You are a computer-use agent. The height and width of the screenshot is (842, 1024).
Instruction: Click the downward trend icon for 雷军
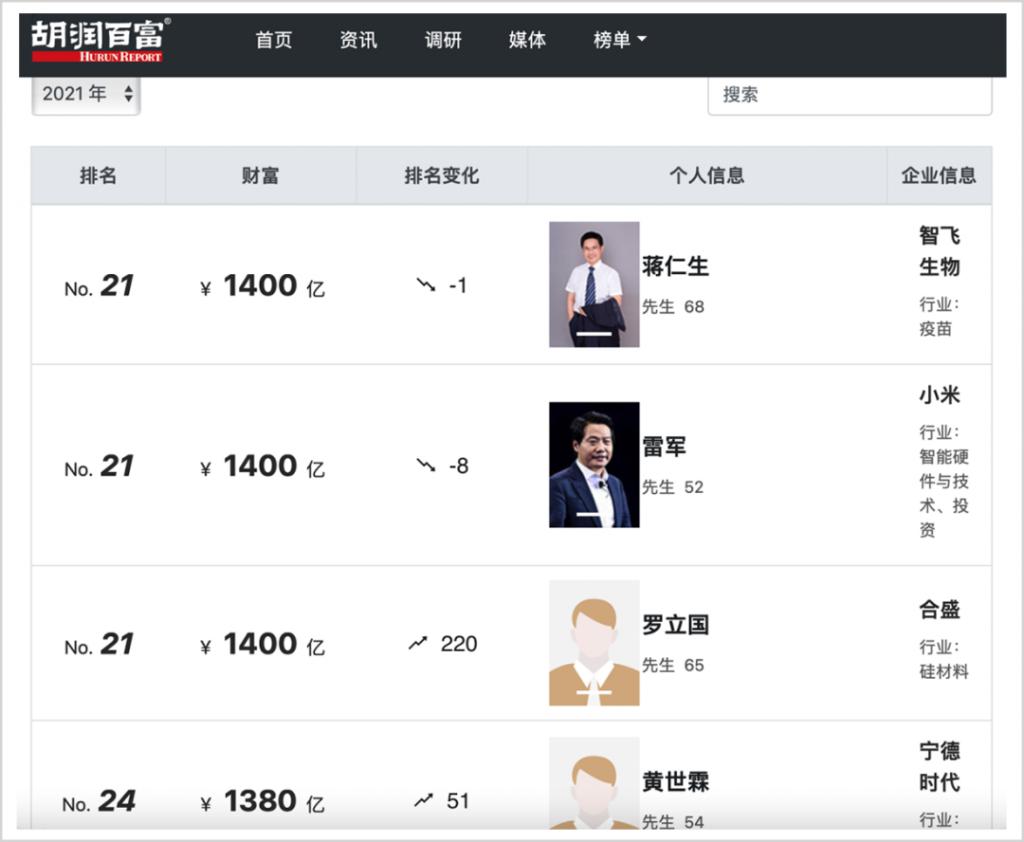point(426,465)
